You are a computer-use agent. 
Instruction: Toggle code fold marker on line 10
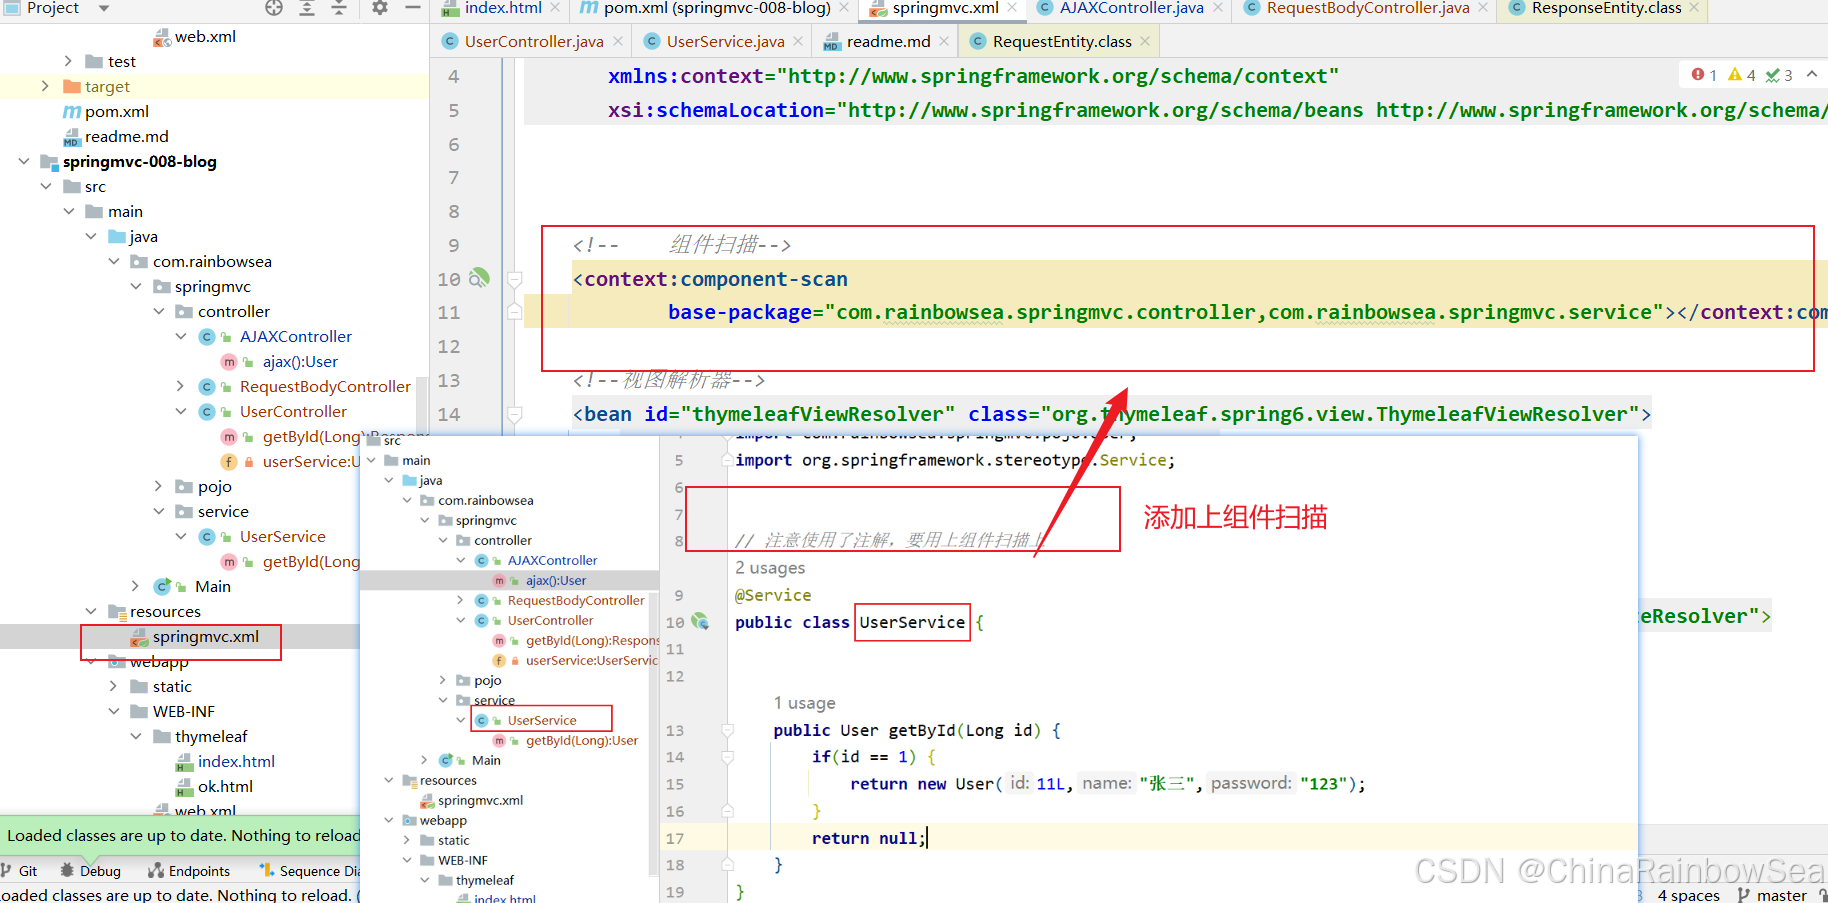click(514, 279)
